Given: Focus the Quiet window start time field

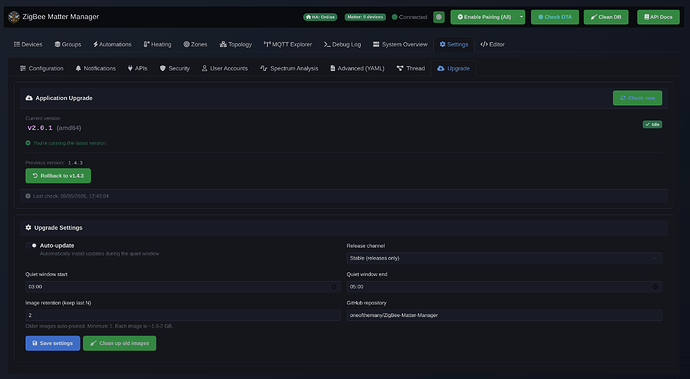Looking at the screenshot, I should pos(183,287).
